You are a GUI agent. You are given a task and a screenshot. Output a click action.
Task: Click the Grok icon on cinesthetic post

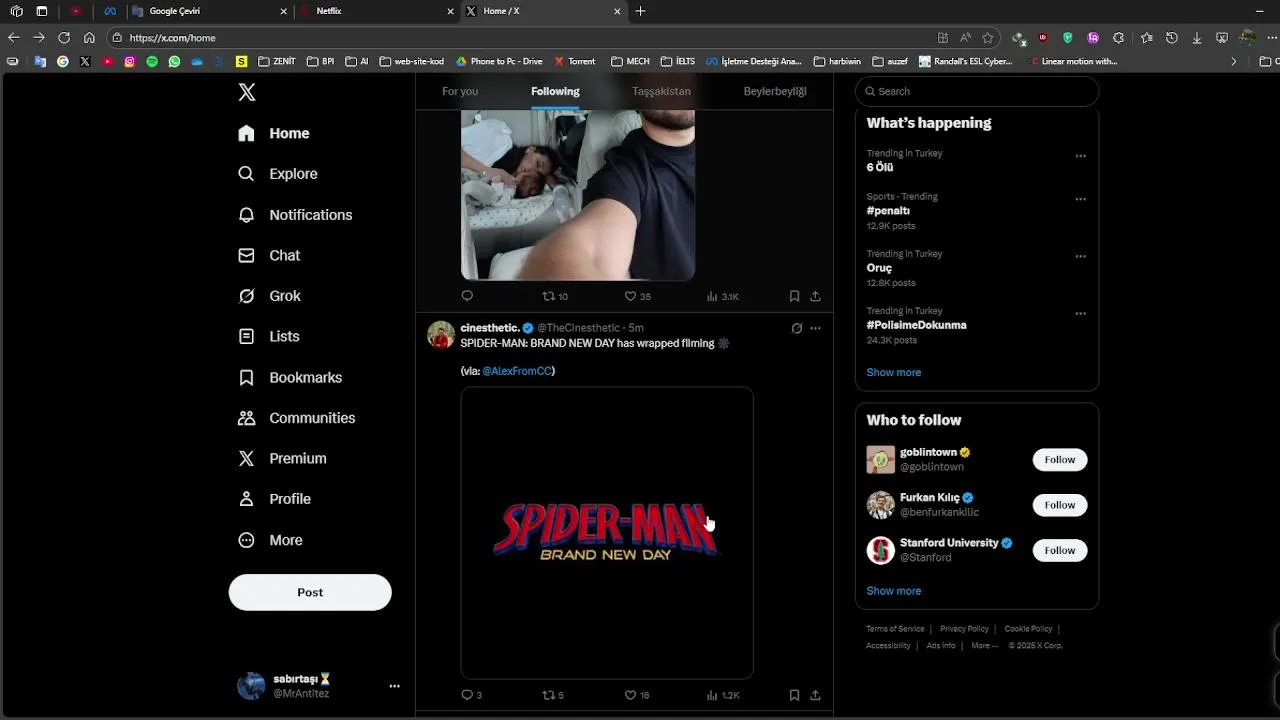[796, 328]
